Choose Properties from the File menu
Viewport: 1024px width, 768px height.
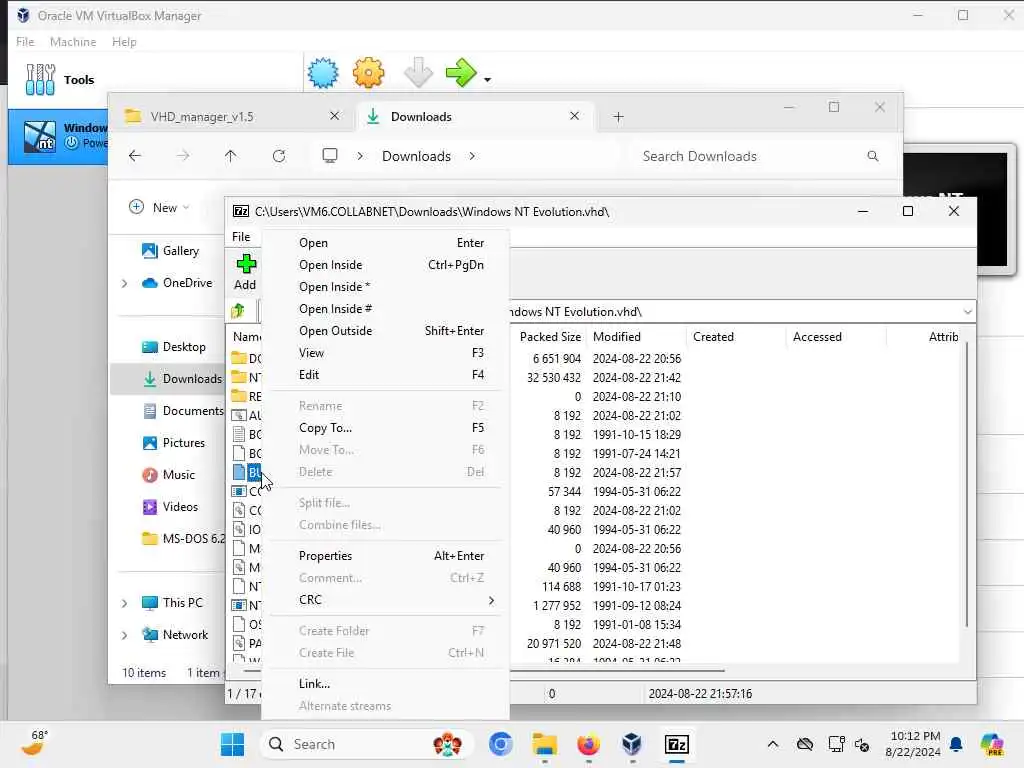(x=385, y=556)
